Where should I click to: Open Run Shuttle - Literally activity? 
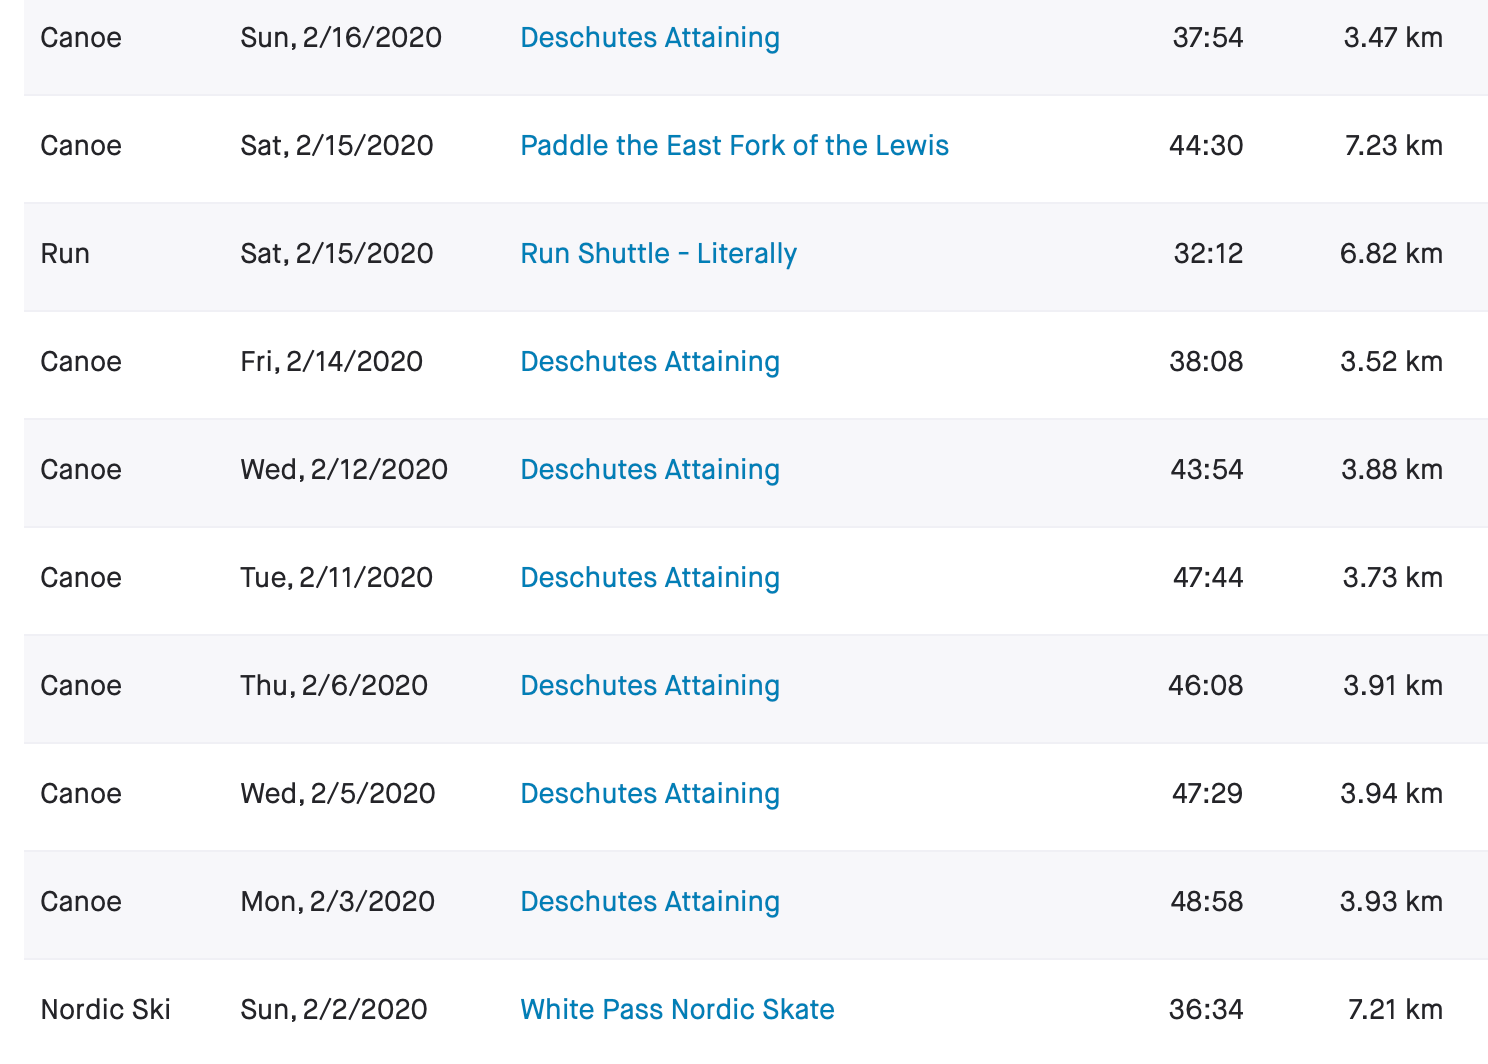click(x=658, y=254)
